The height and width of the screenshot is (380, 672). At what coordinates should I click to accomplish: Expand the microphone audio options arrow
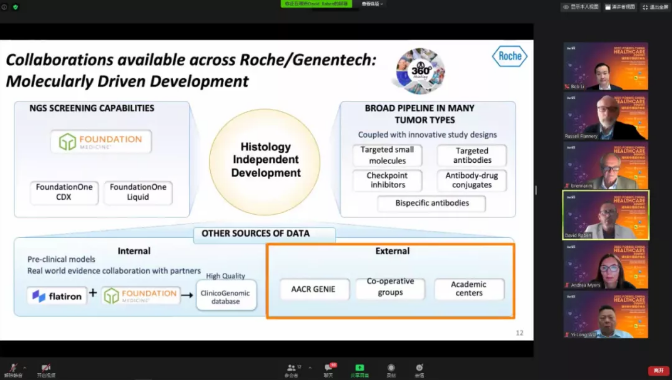(x=25, y=368)
